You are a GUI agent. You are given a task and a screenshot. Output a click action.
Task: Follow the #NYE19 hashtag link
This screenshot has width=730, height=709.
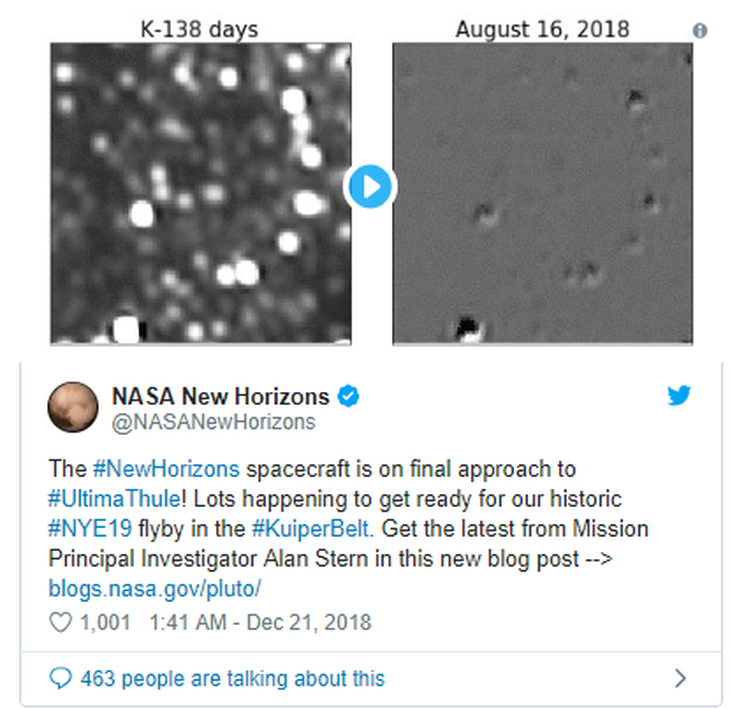(90, 529)
